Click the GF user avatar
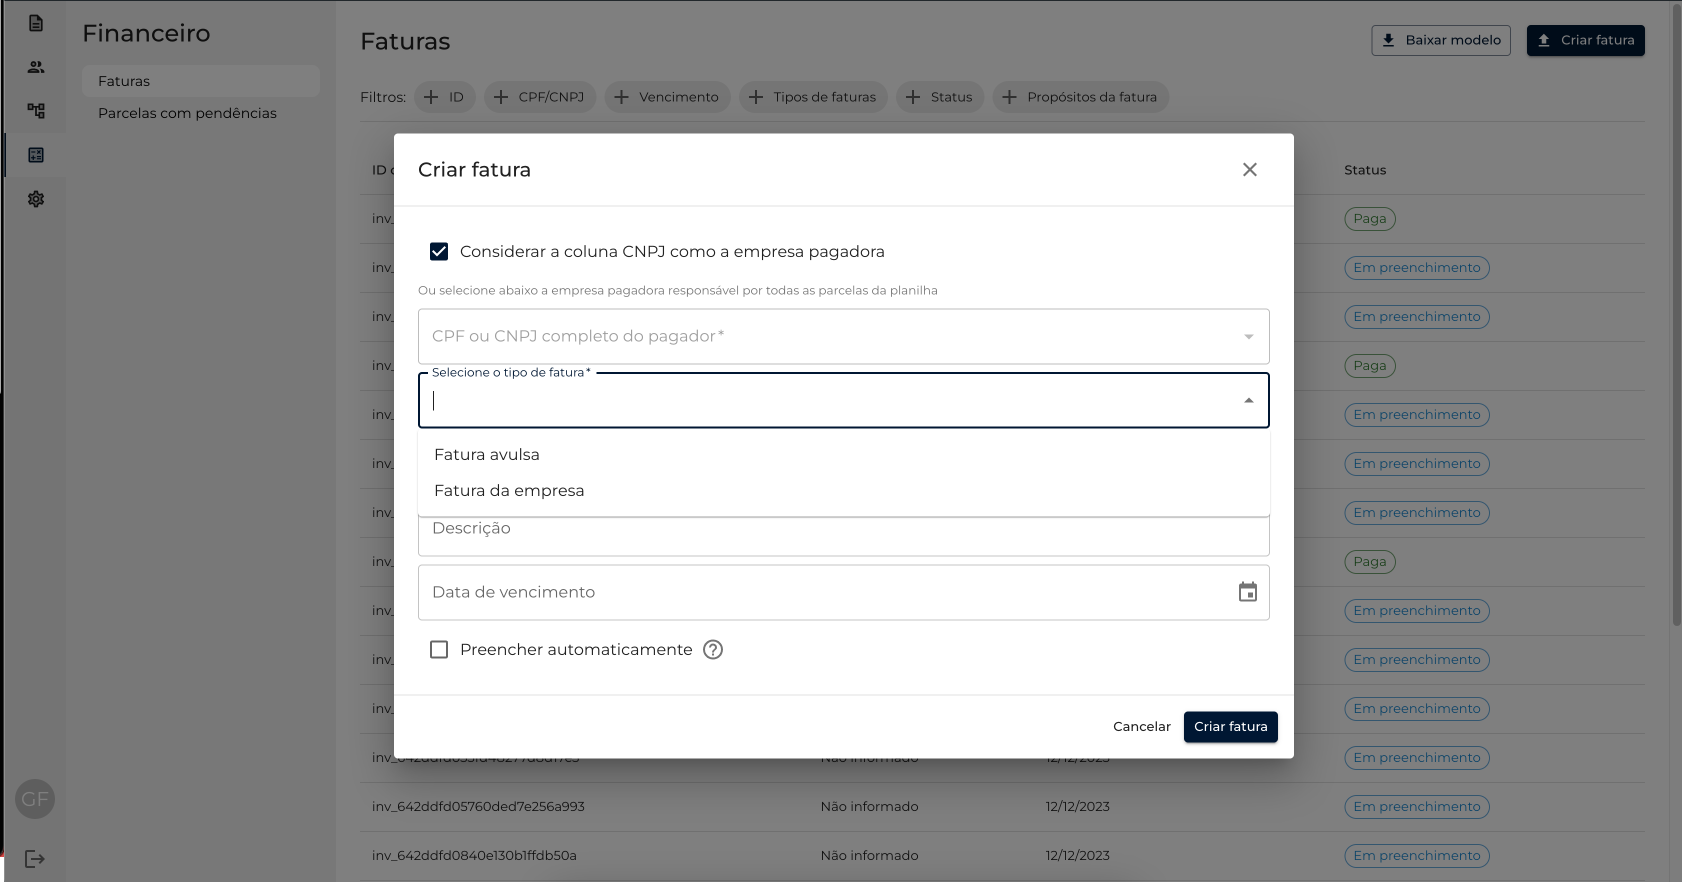This screenshot has height=882, width=1682. (35, 799)
